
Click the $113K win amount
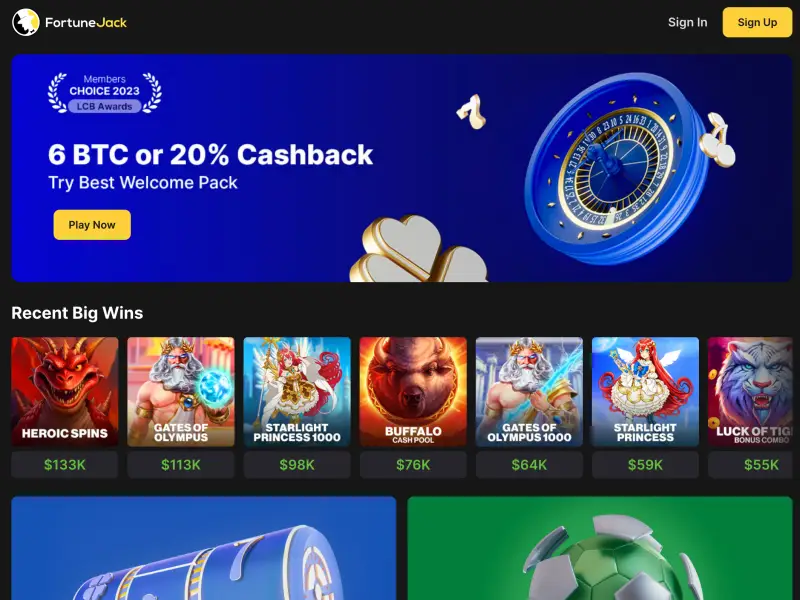(181, 465)
